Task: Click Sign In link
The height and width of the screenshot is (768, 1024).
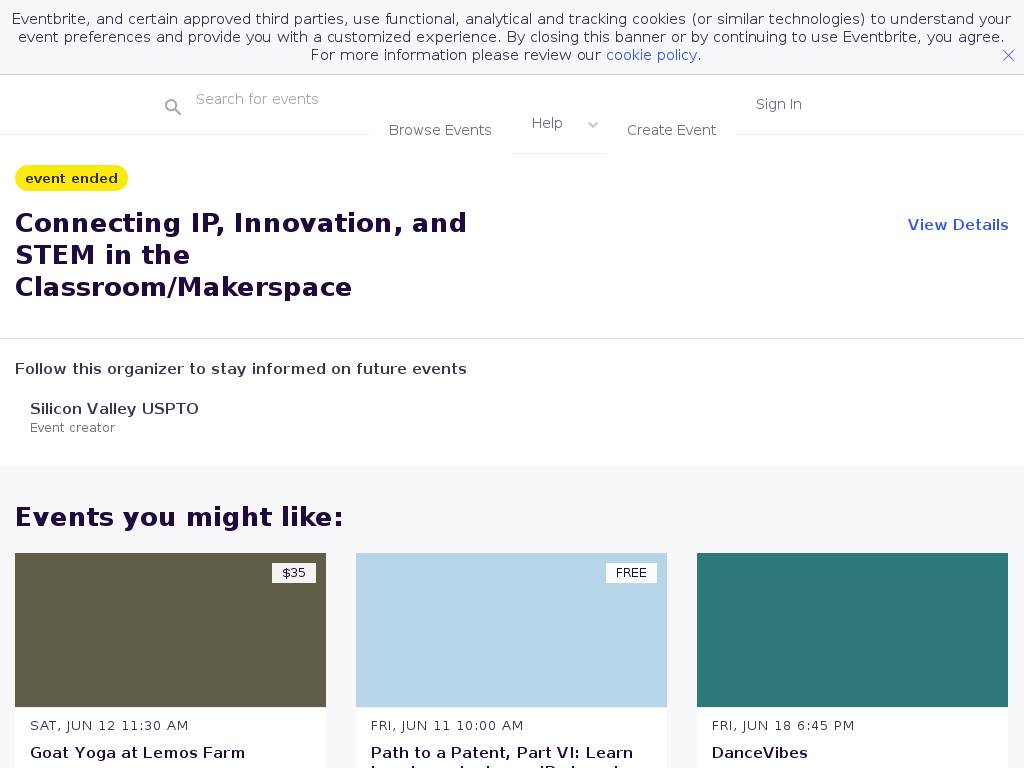Action: point(778,104)
